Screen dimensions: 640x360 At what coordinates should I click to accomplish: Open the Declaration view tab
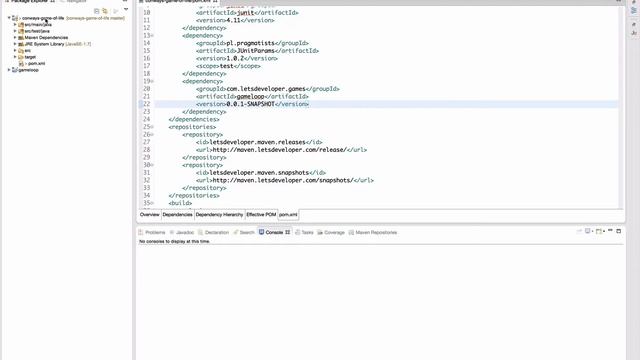coord(213,232)
